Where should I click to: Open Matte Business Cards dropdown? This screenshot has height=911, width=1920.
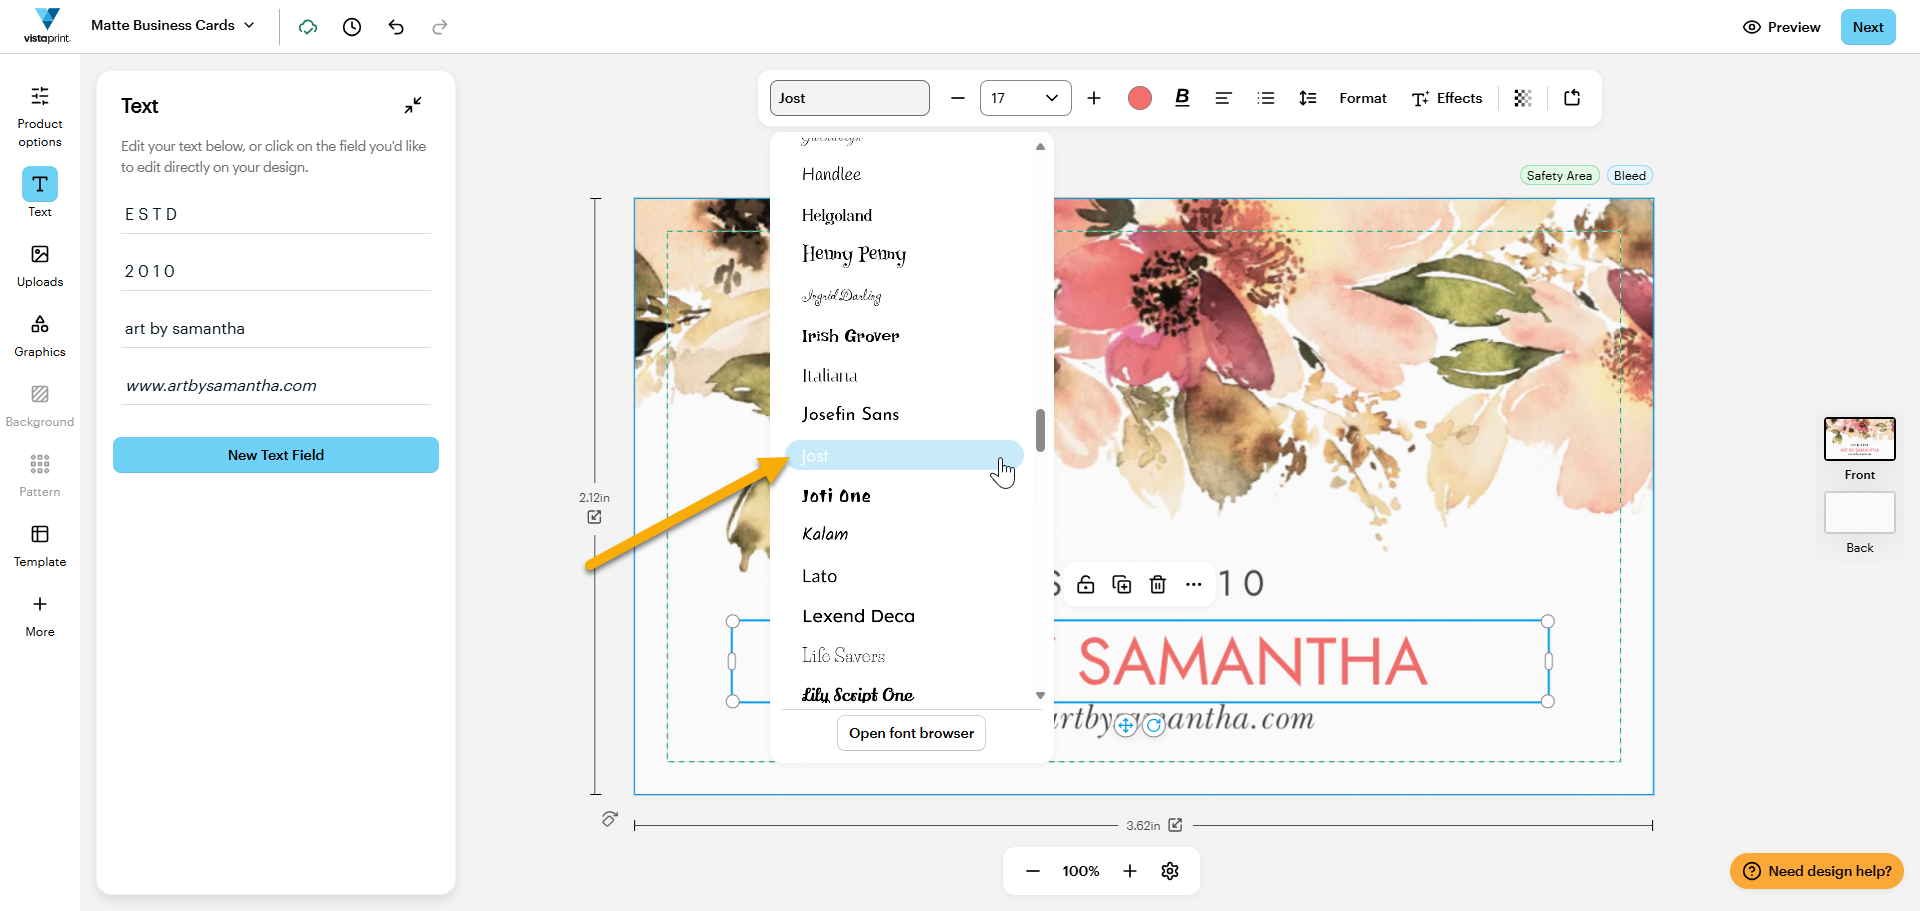173,25
